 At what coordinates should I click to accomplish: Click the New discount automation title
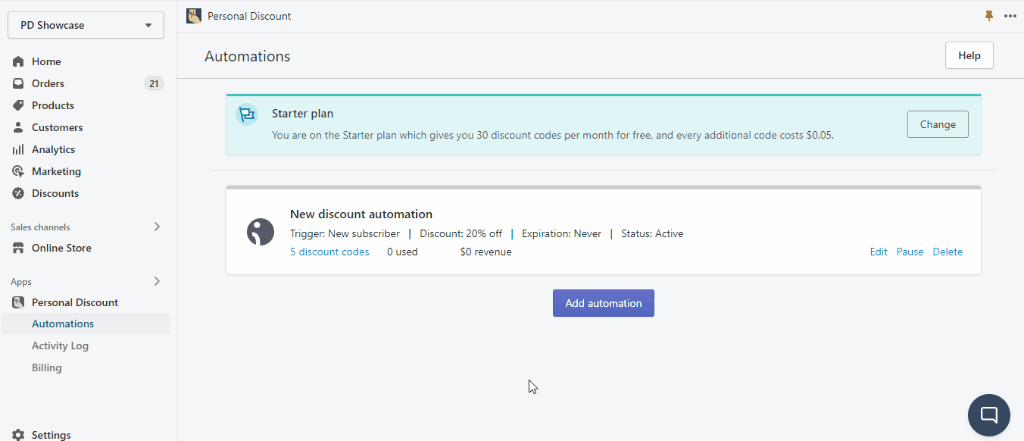point(361,214)
